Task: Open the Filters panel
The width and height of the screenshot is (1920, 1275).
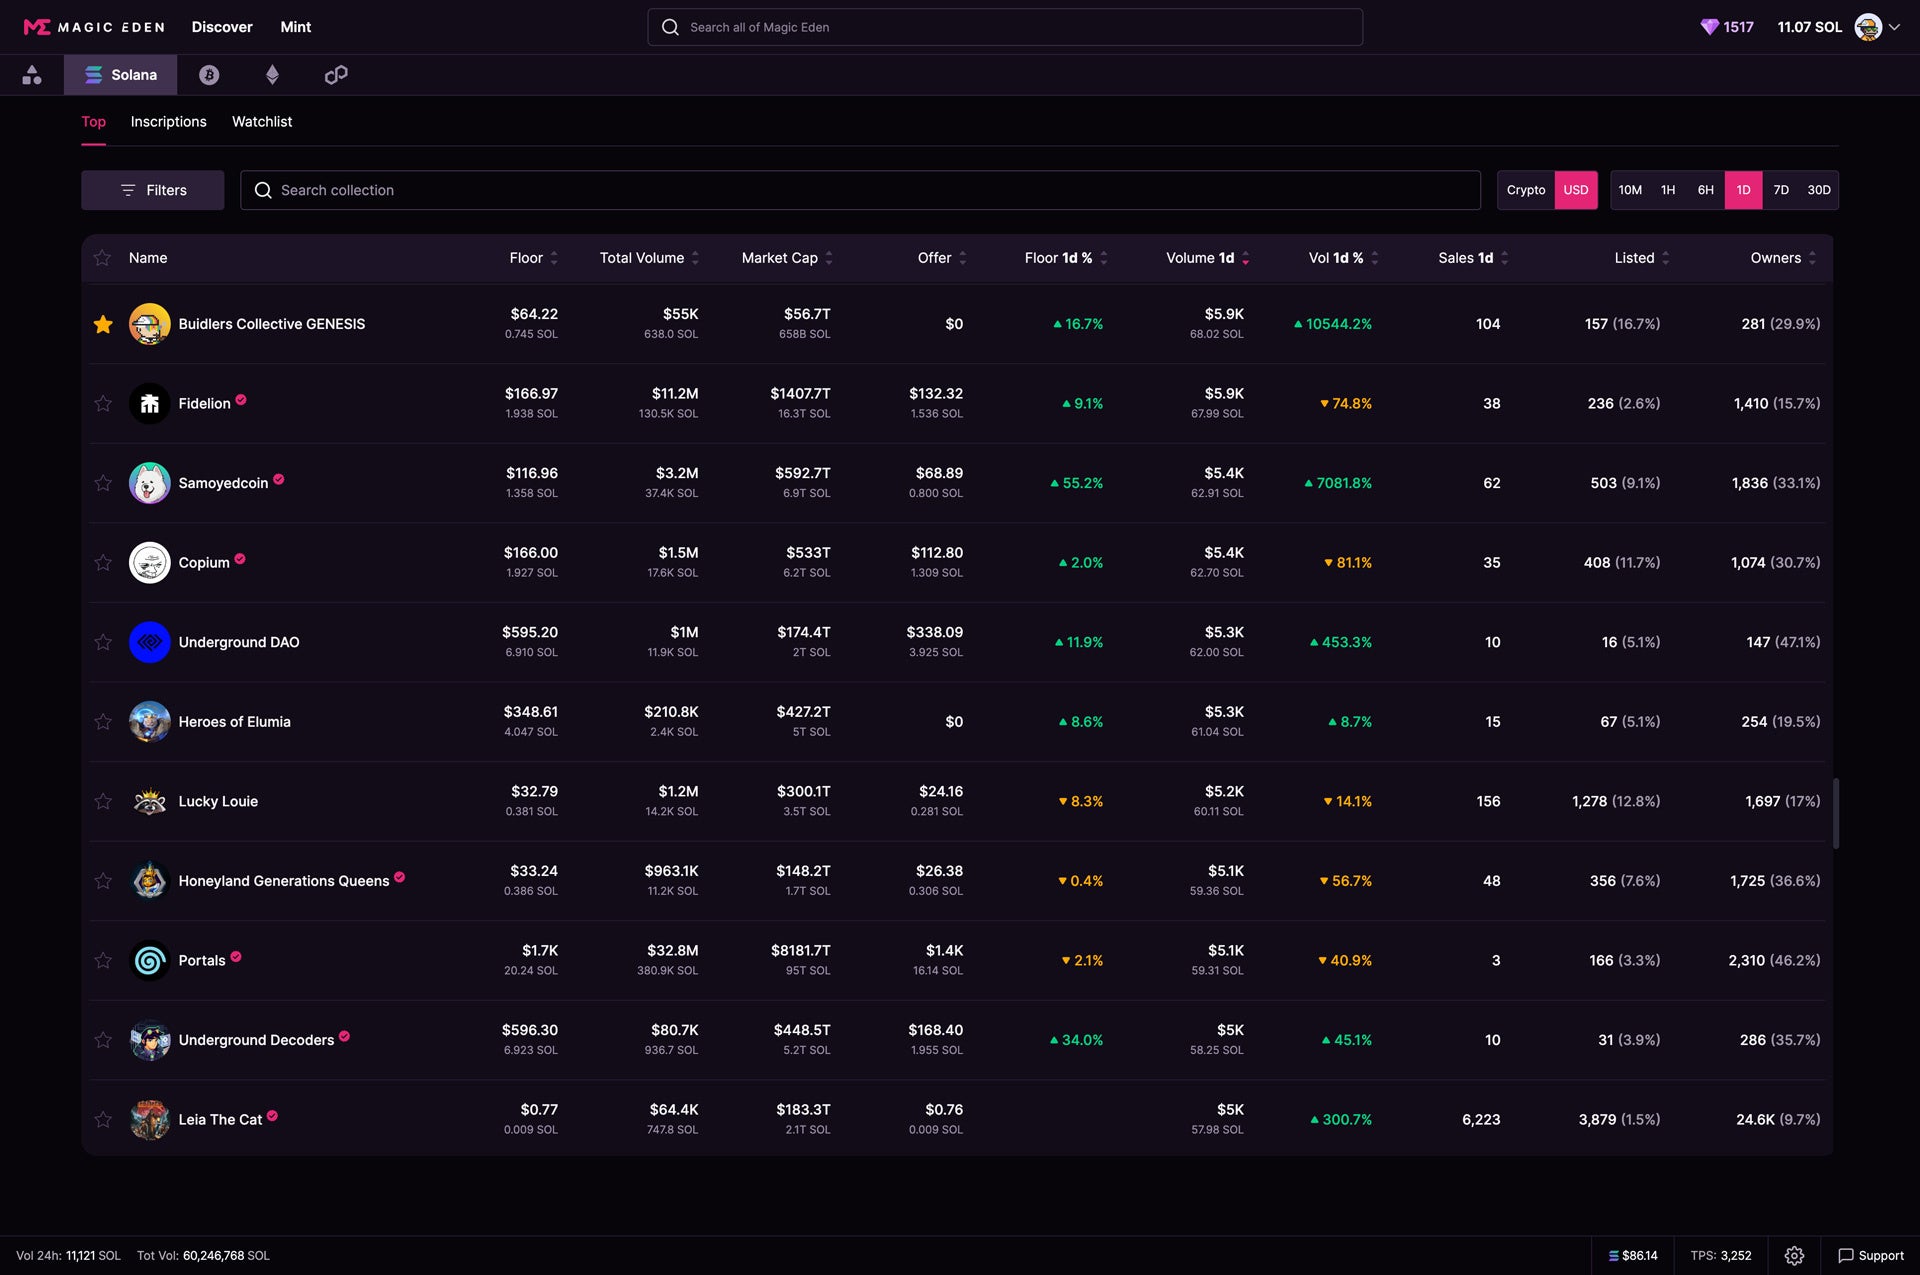Action: [x=152, y=190]
